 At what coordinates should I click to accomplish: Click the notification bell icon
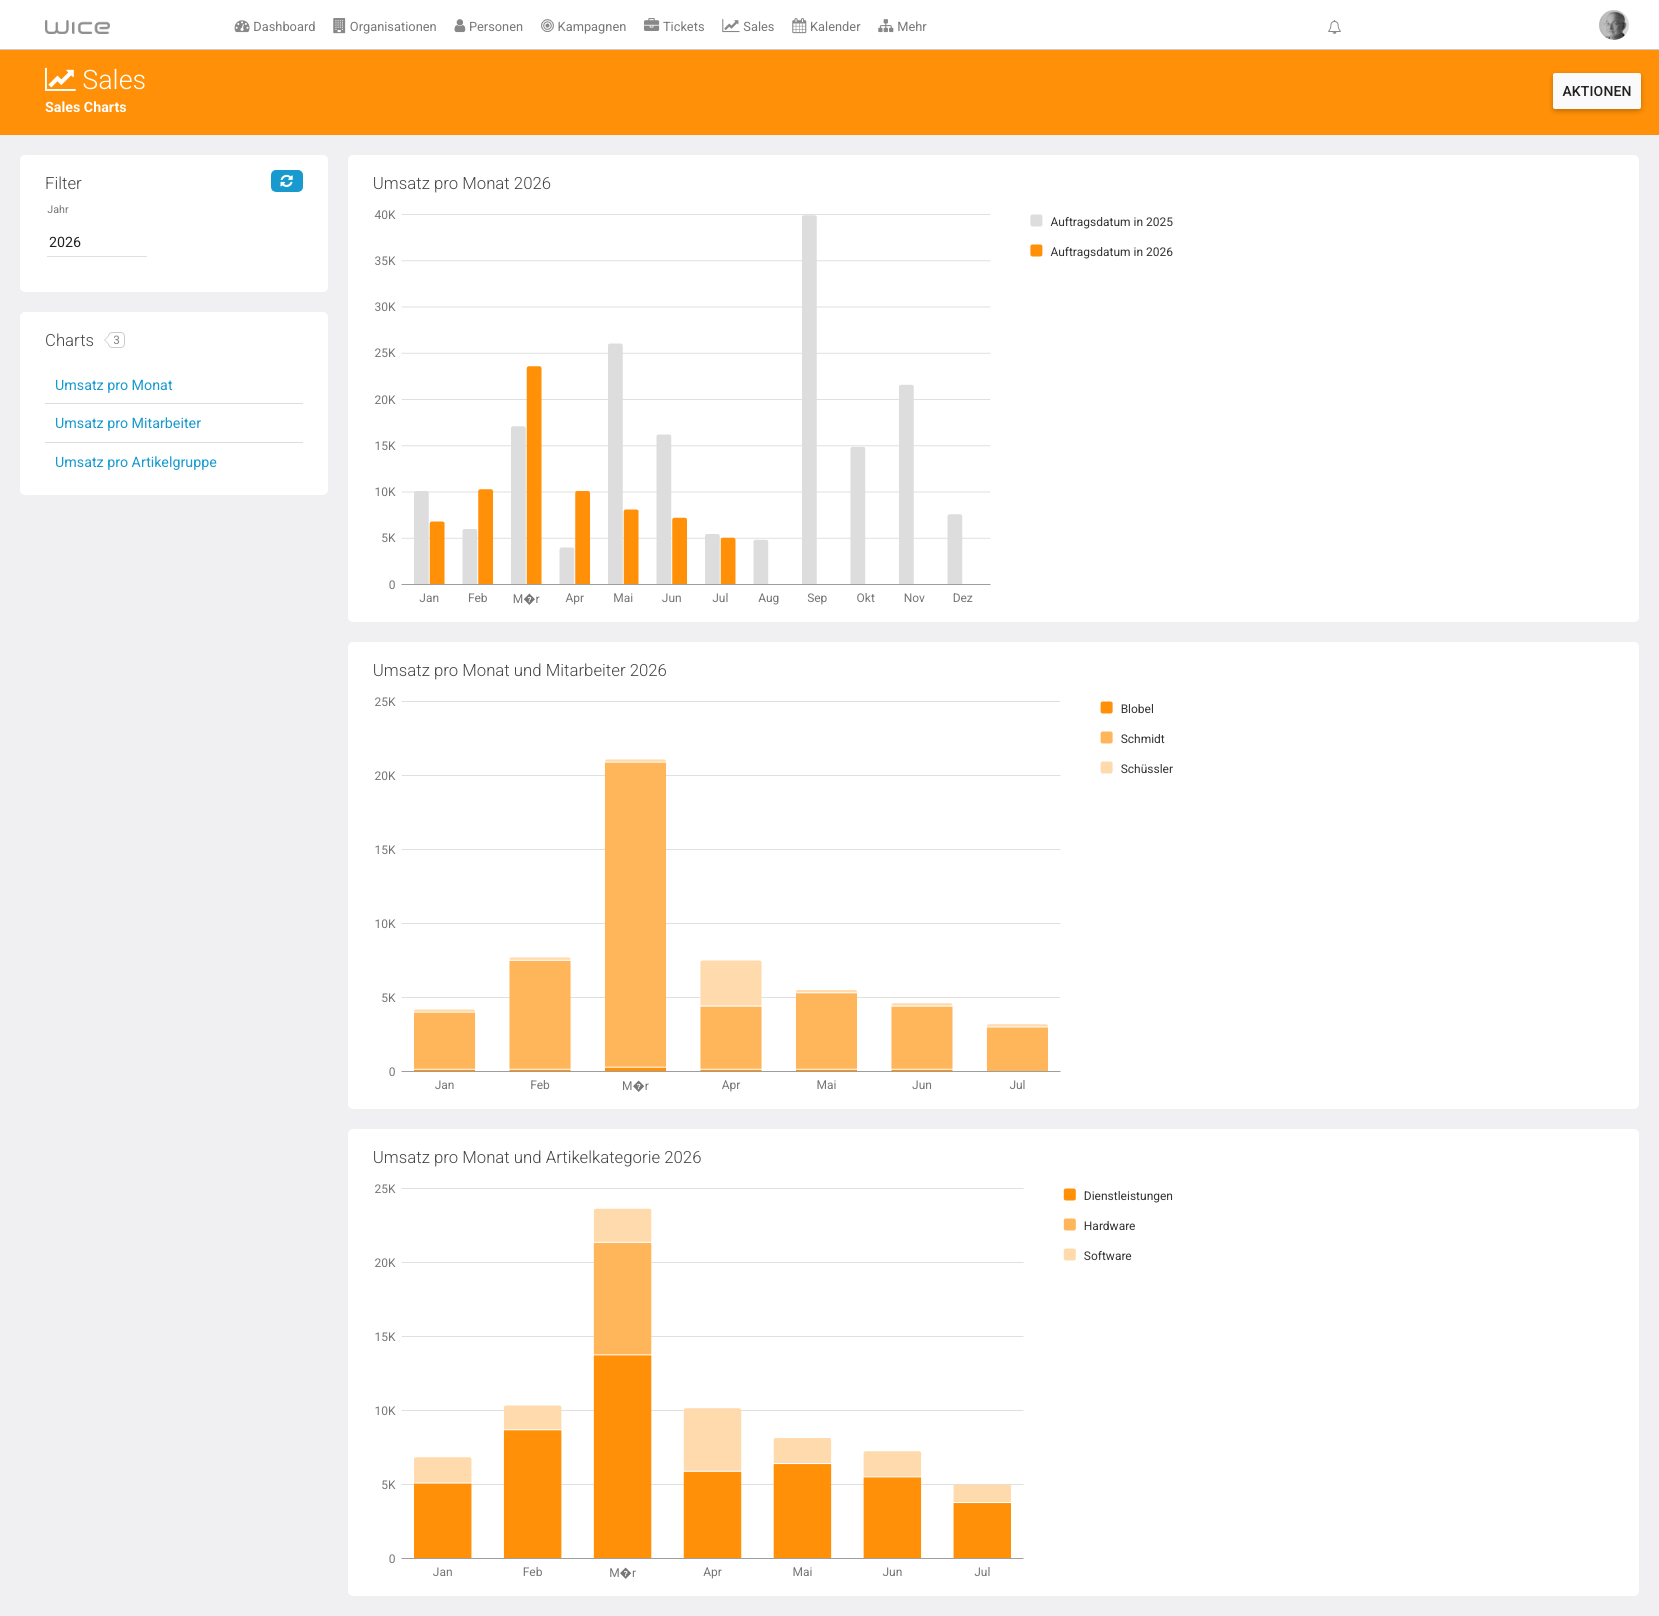1334,27
